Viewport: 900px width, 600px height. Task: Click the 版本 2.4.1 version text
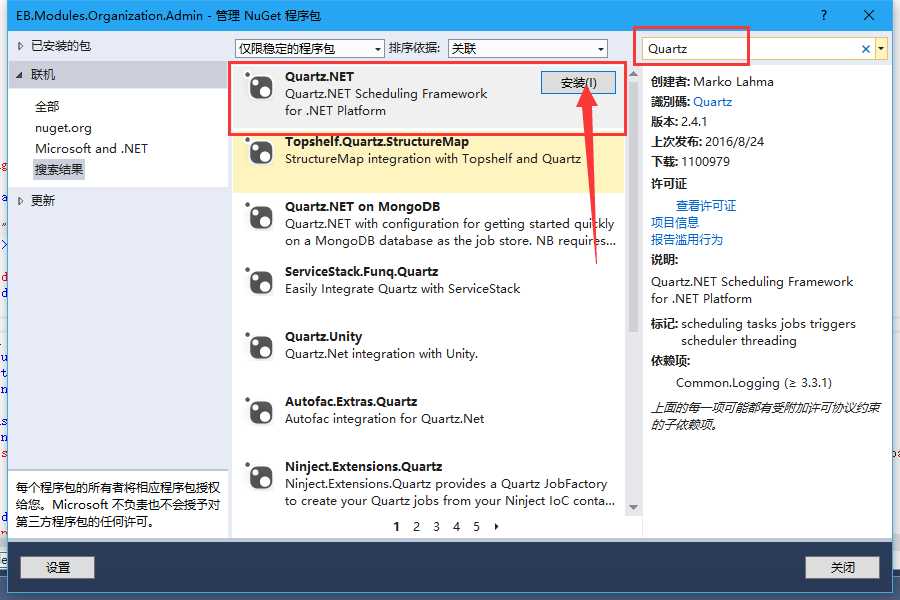pos(679,122)
